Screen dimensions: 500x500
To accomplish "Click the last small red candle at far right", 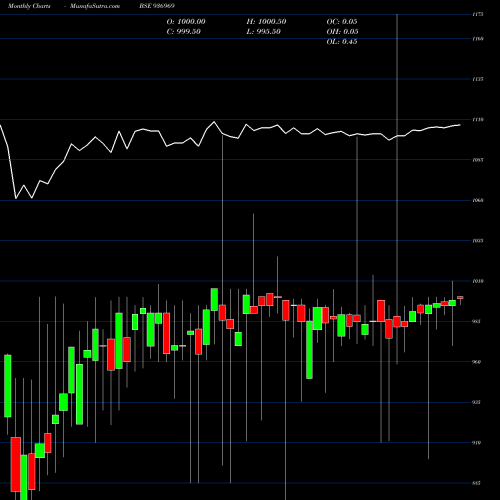I will point(460,298).
